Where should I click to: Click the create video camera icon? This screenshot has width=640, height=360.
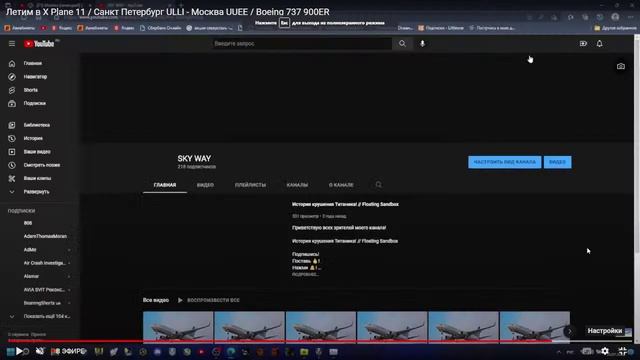pos(583,44)
